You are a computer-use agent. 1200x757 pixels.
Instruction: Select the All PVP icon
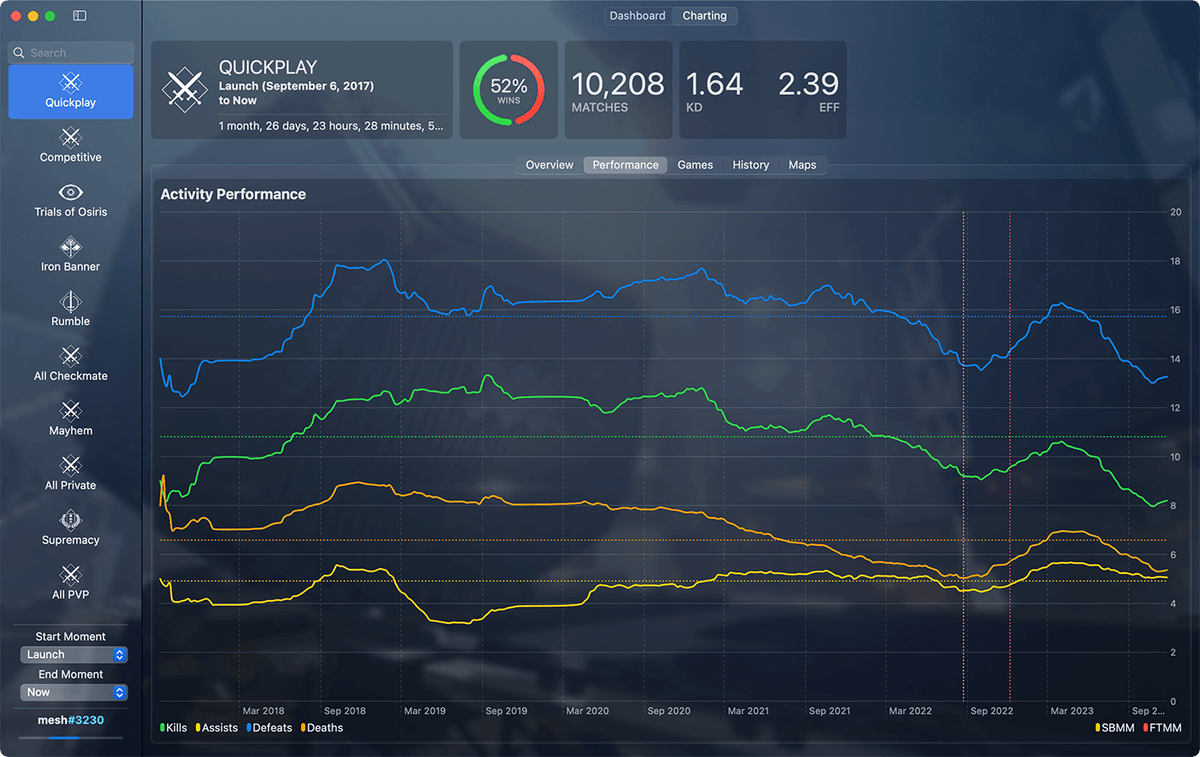70,575
